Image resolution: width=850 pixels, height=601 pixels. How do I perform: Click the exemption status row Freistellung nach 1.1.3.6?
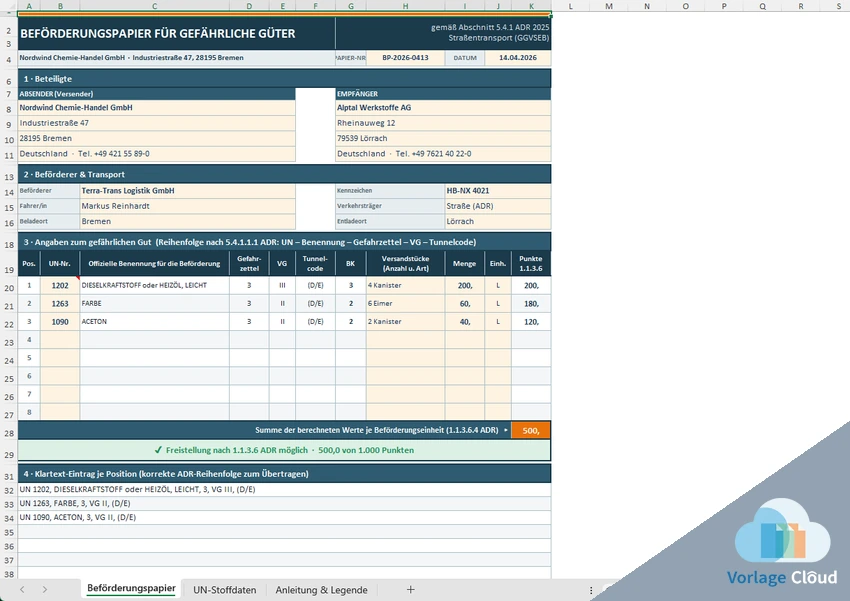(284, 450)
